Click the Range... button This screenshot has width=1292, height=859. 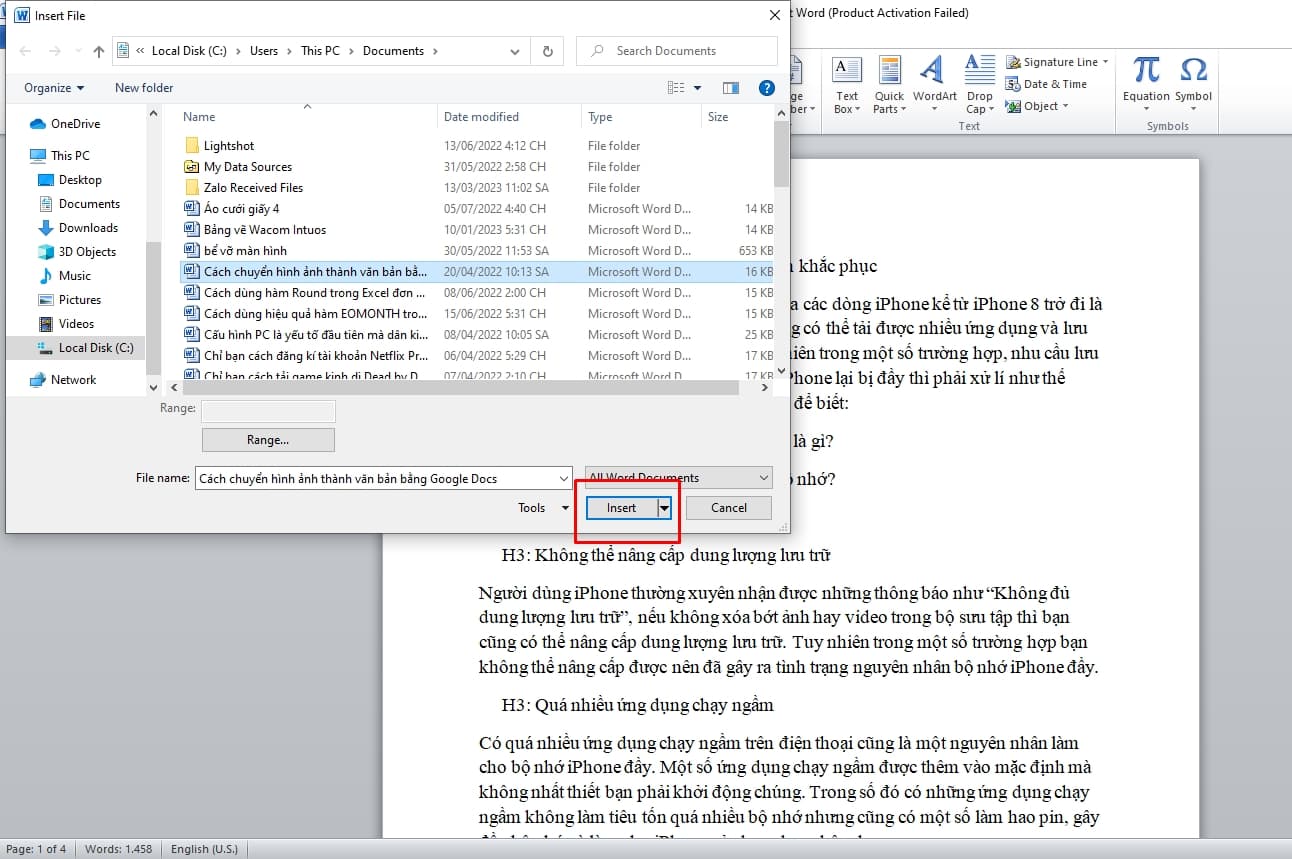pos(268,440)
